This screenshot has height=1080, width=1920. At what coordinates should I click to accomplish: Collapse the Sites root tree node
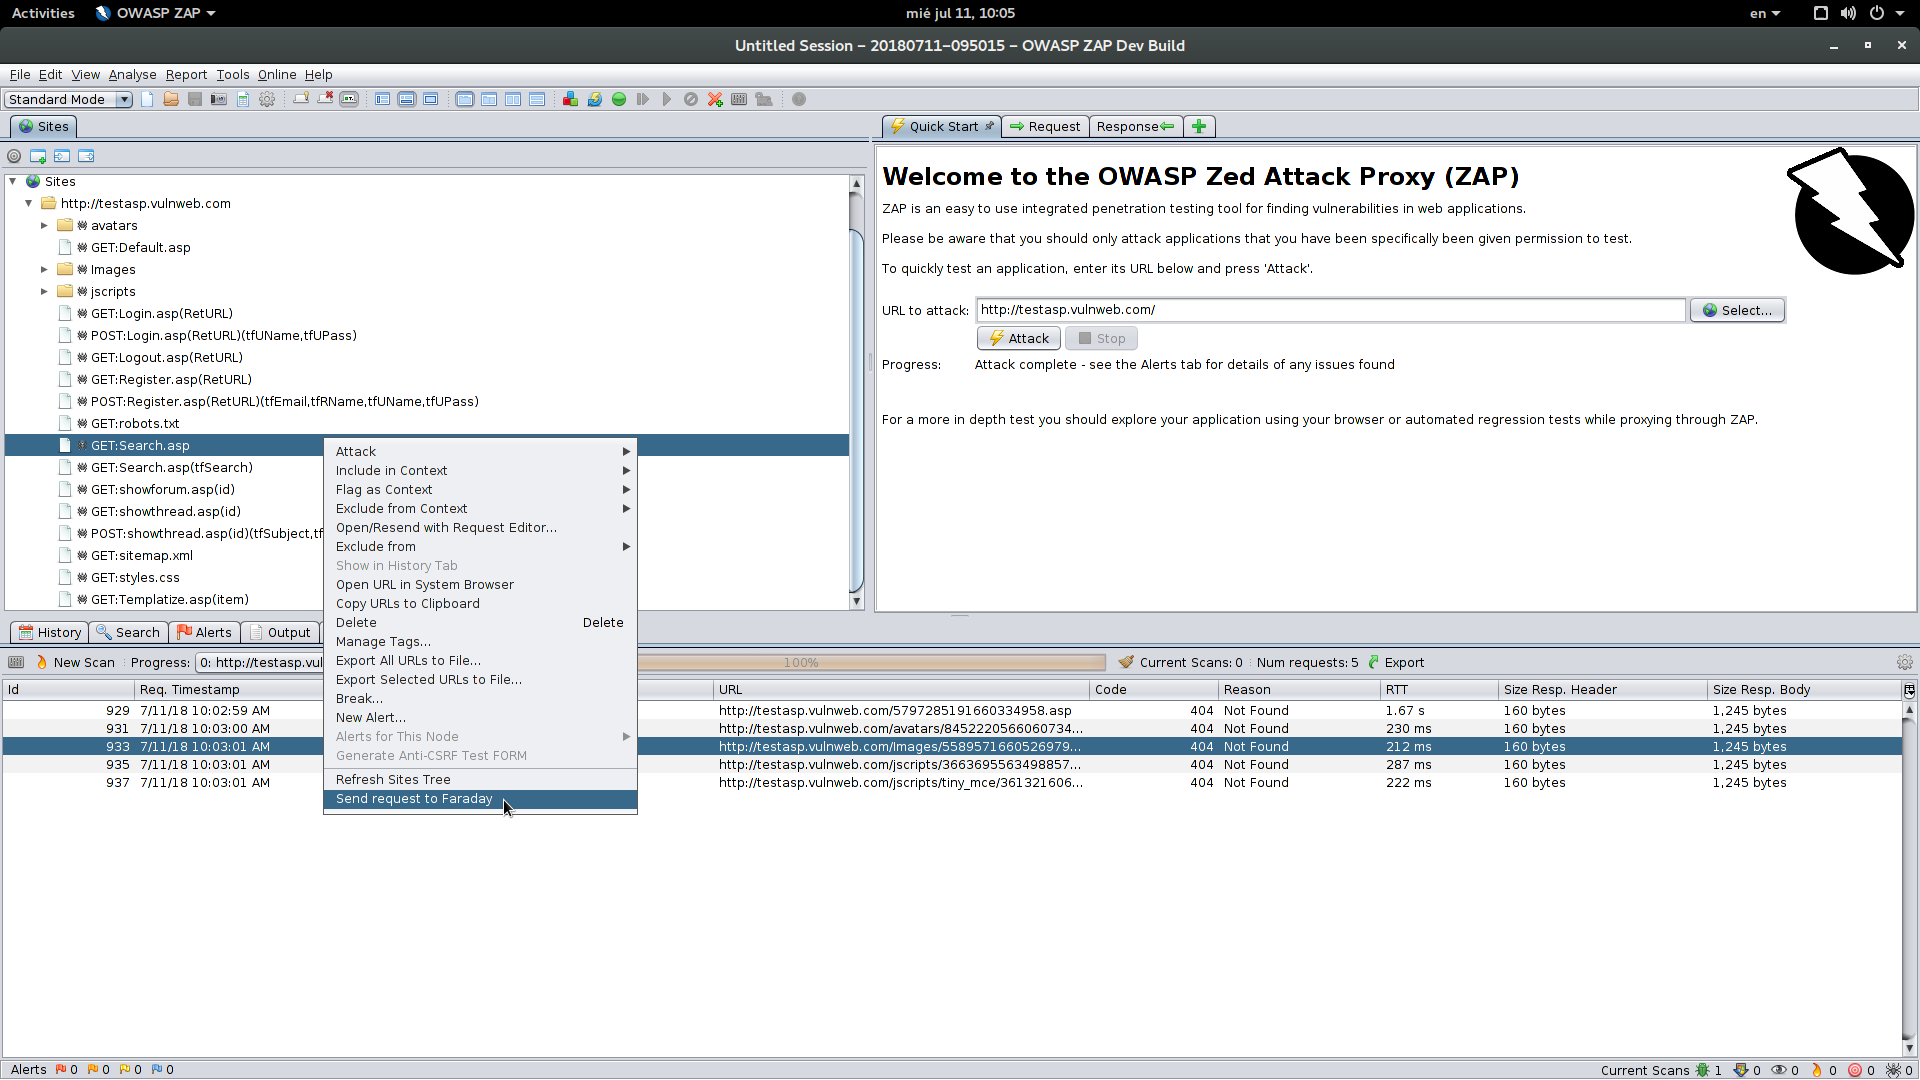coord(13,181)
